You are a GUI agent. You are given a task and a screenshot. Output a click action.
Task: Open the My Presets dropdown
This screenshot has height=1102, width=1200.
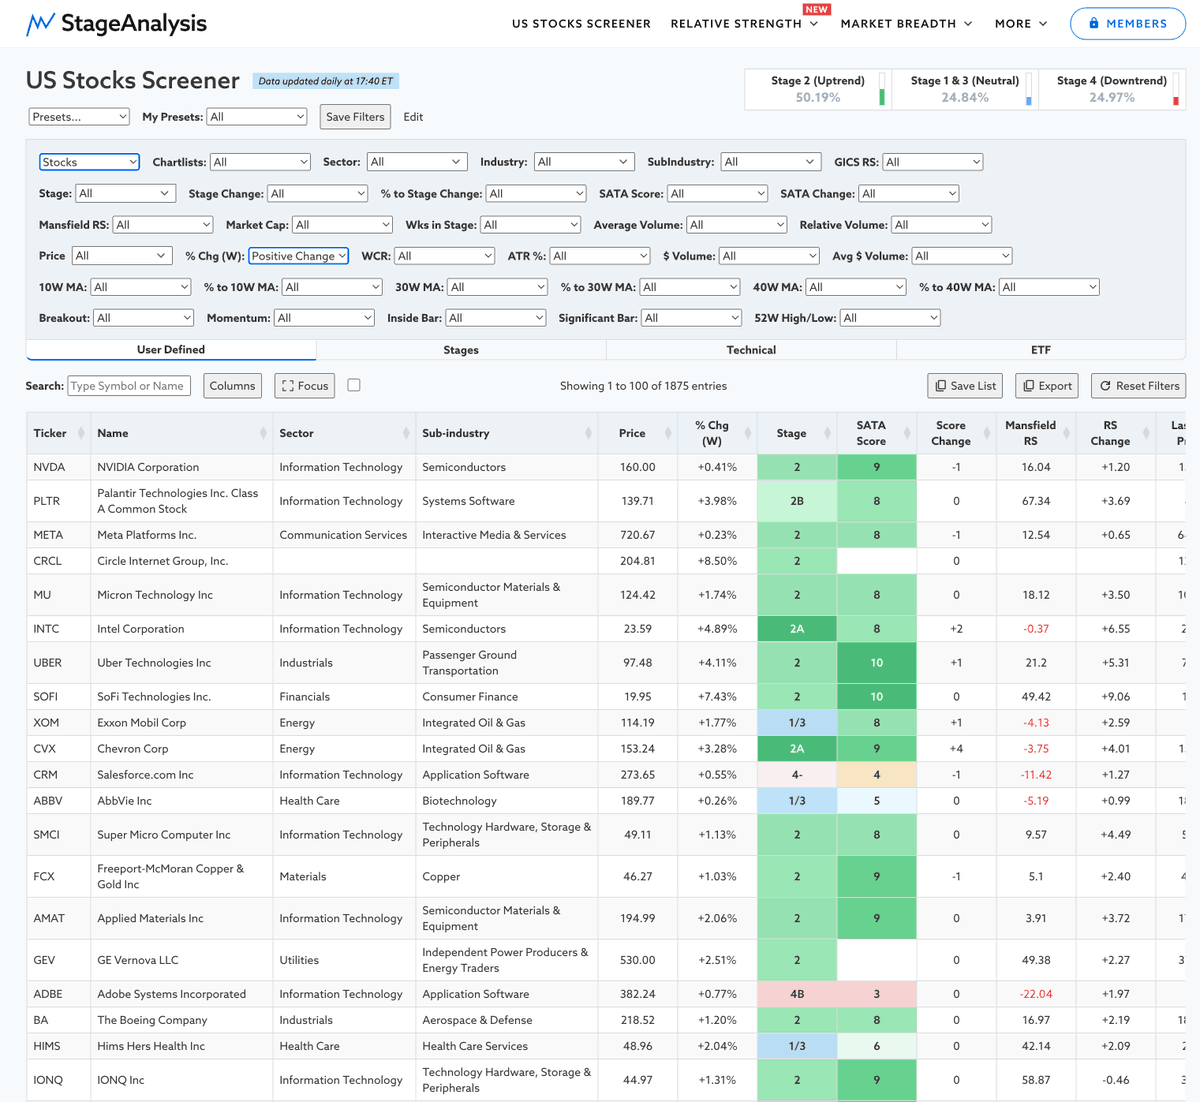257,117
